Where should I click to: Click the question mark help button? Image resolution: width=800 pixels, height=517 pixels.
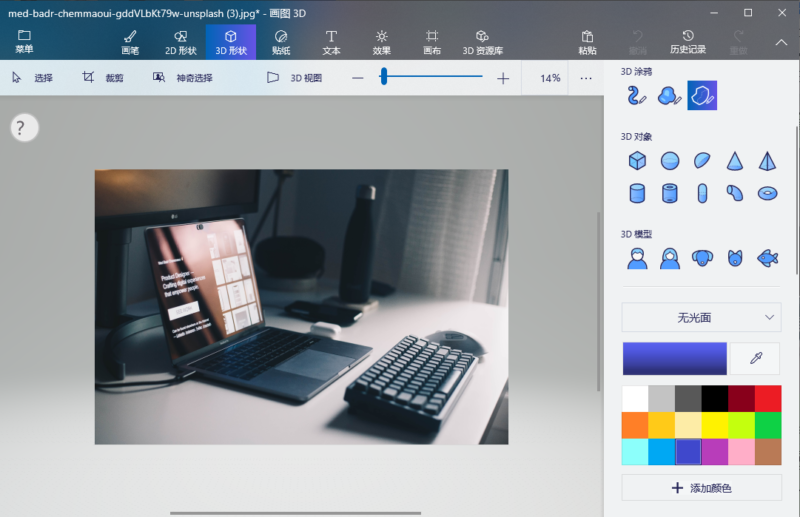click(24, 128)
